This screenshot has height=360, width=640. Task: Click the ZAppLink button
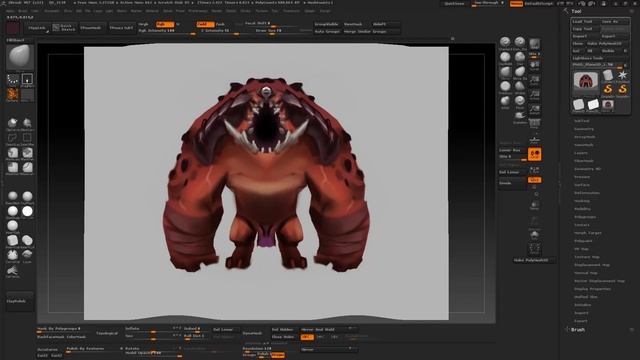click(37, 28)
